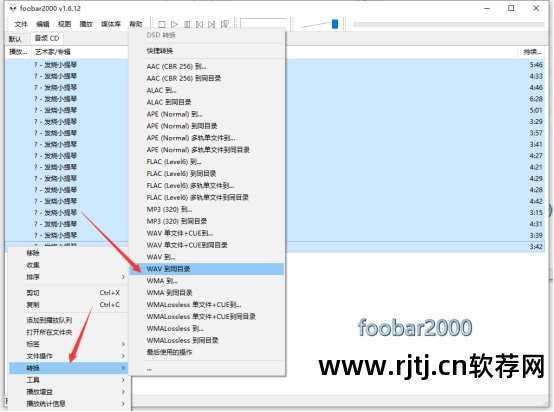
Task: Click the Play toolbar icon
Action: tap(174, 24)
